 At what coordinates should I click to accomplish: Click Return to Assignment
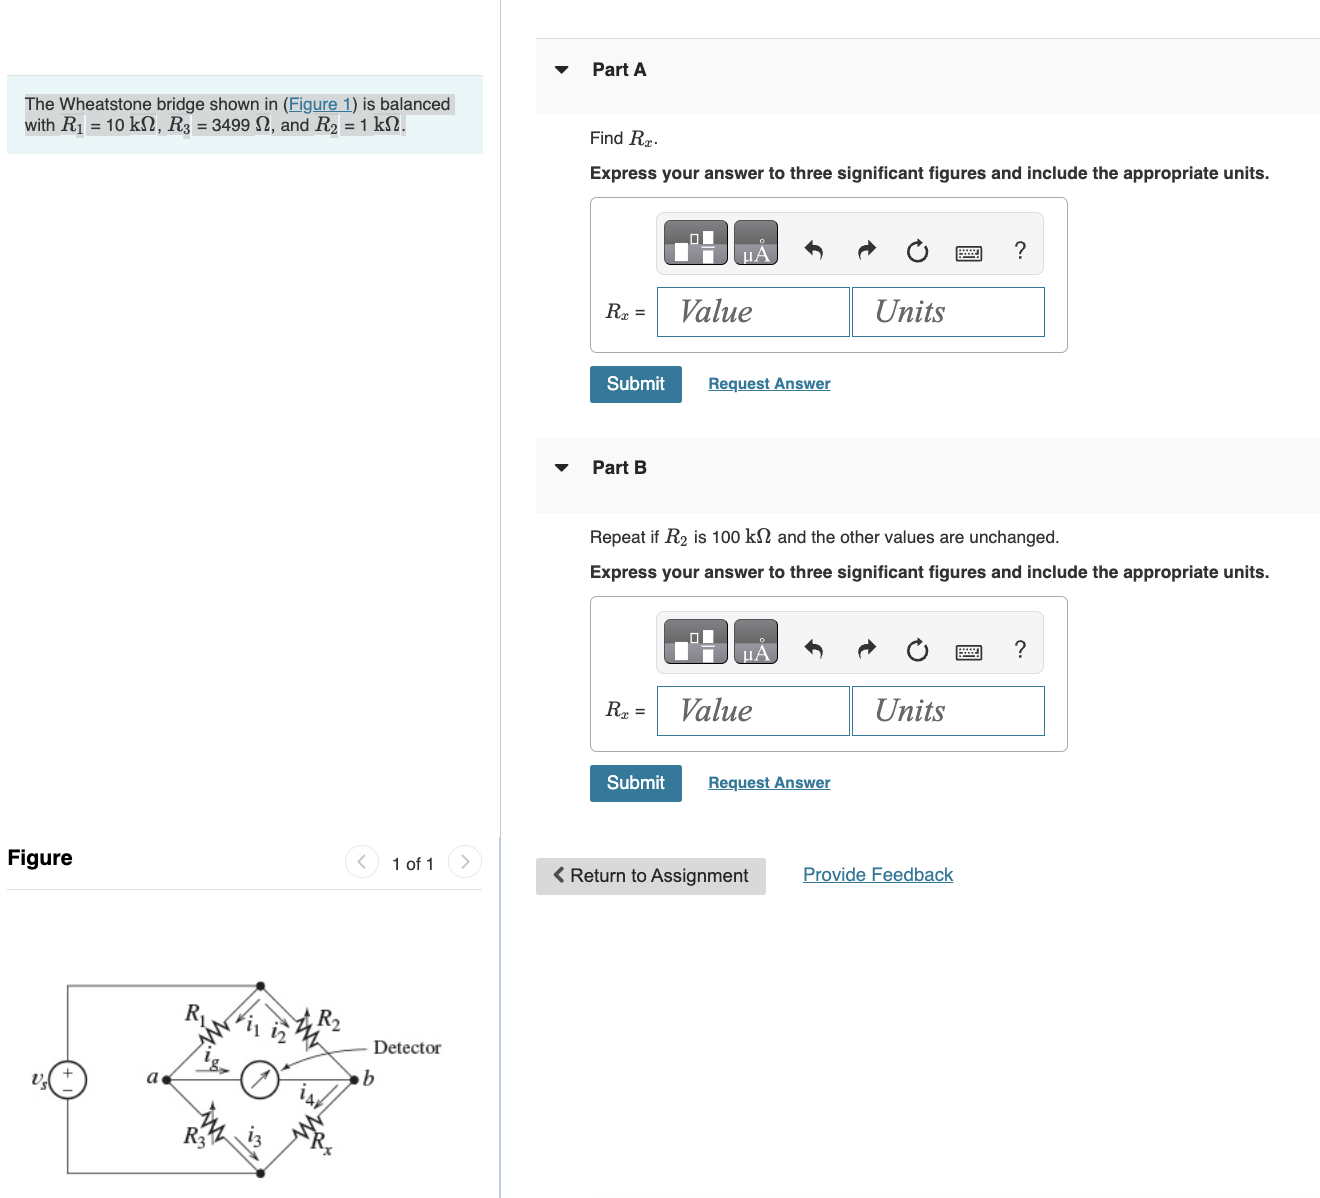click(650, 875)
